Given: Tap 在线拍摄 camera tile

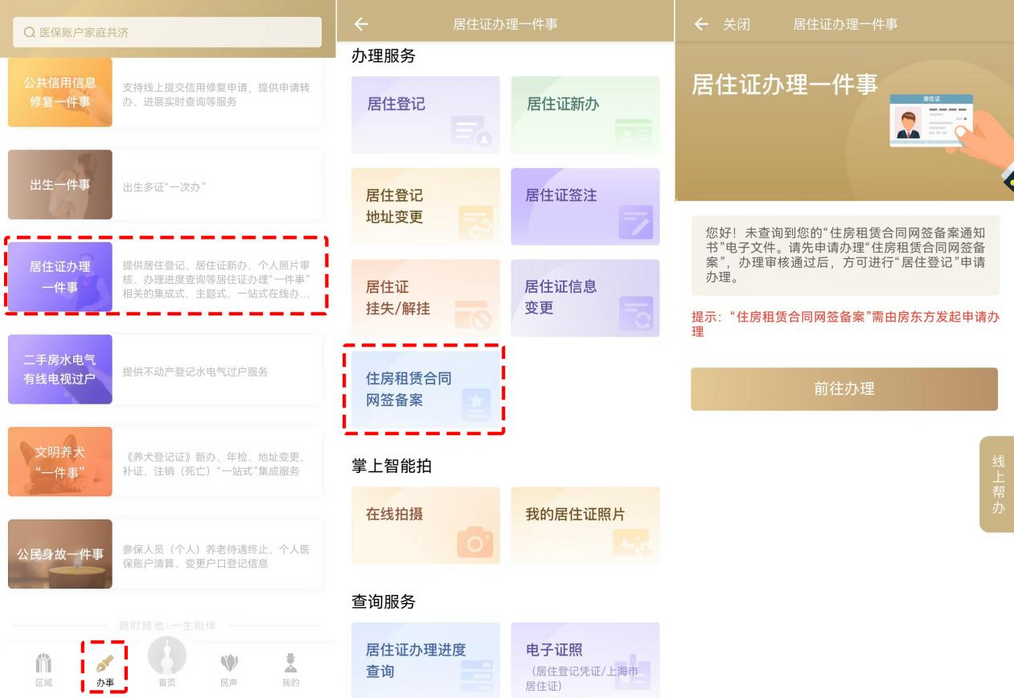Looking at the screenshot, I should click(425, 525).
